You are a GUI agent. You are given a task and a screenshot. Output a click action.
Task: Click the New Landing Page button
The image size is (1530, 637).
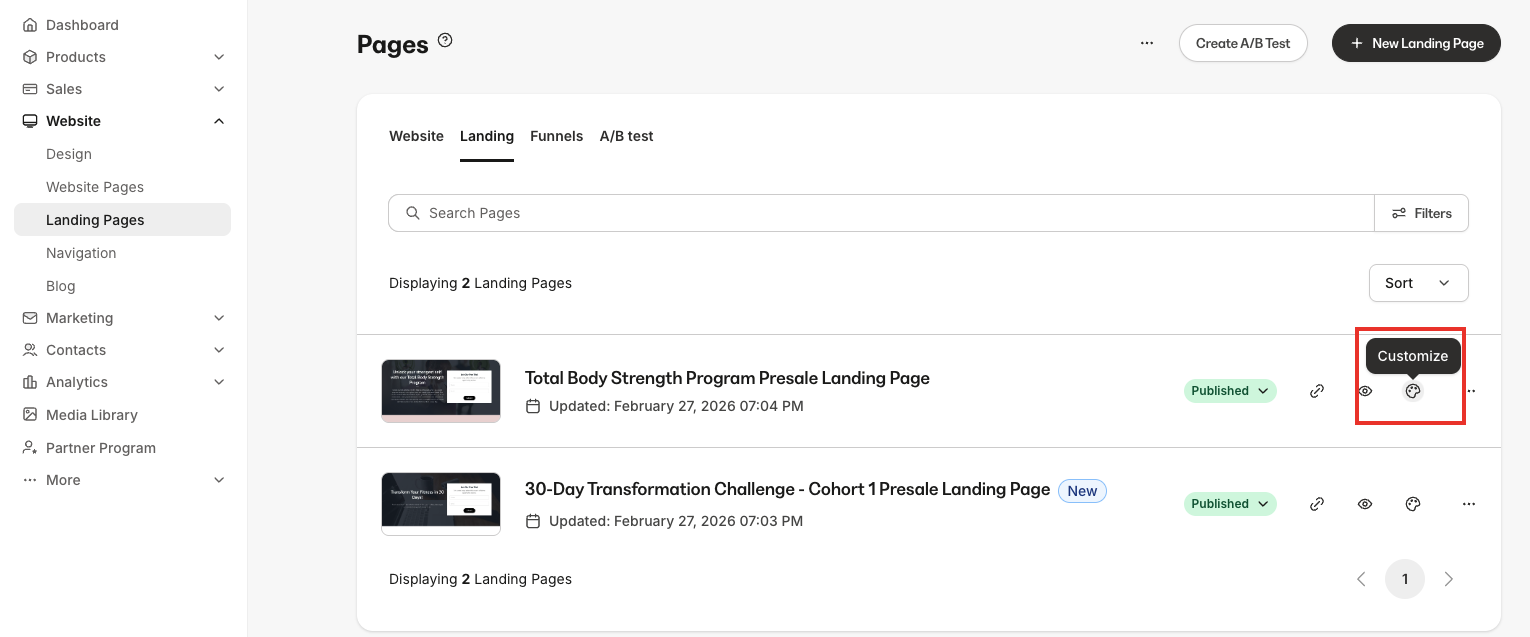[x=1416, y=43]
